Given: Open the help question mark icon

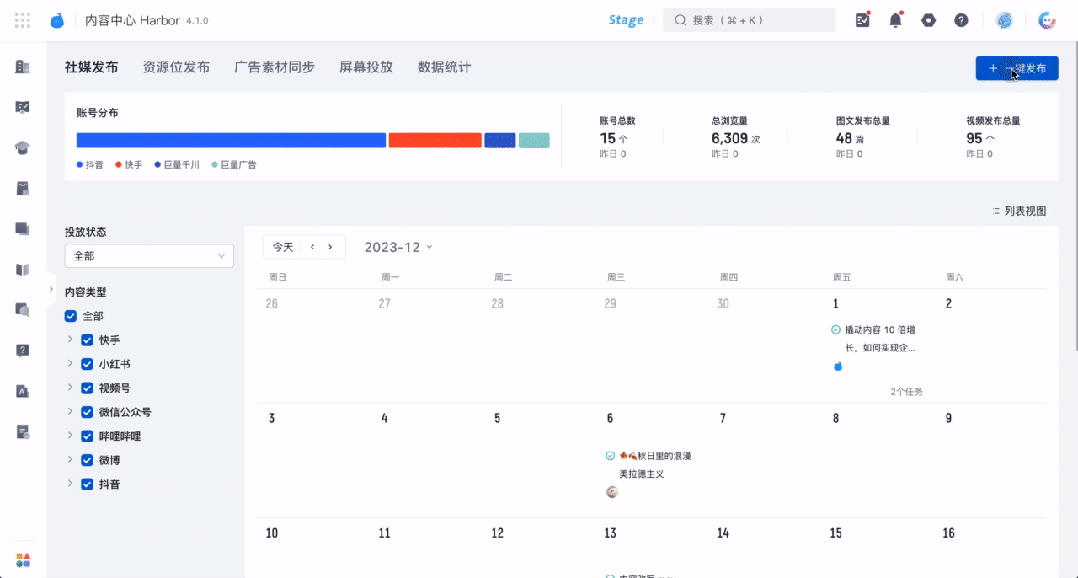Looking at the screenshot, I should [x=961, y=20].
